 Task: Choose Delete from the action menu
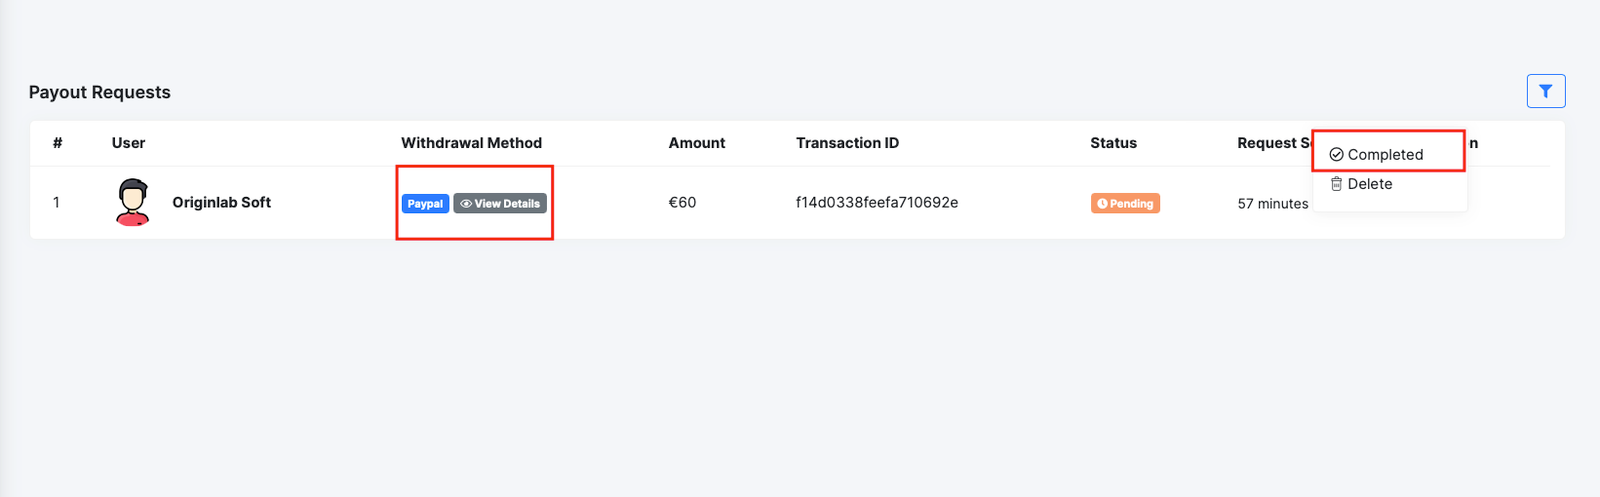pos(1369,184)
